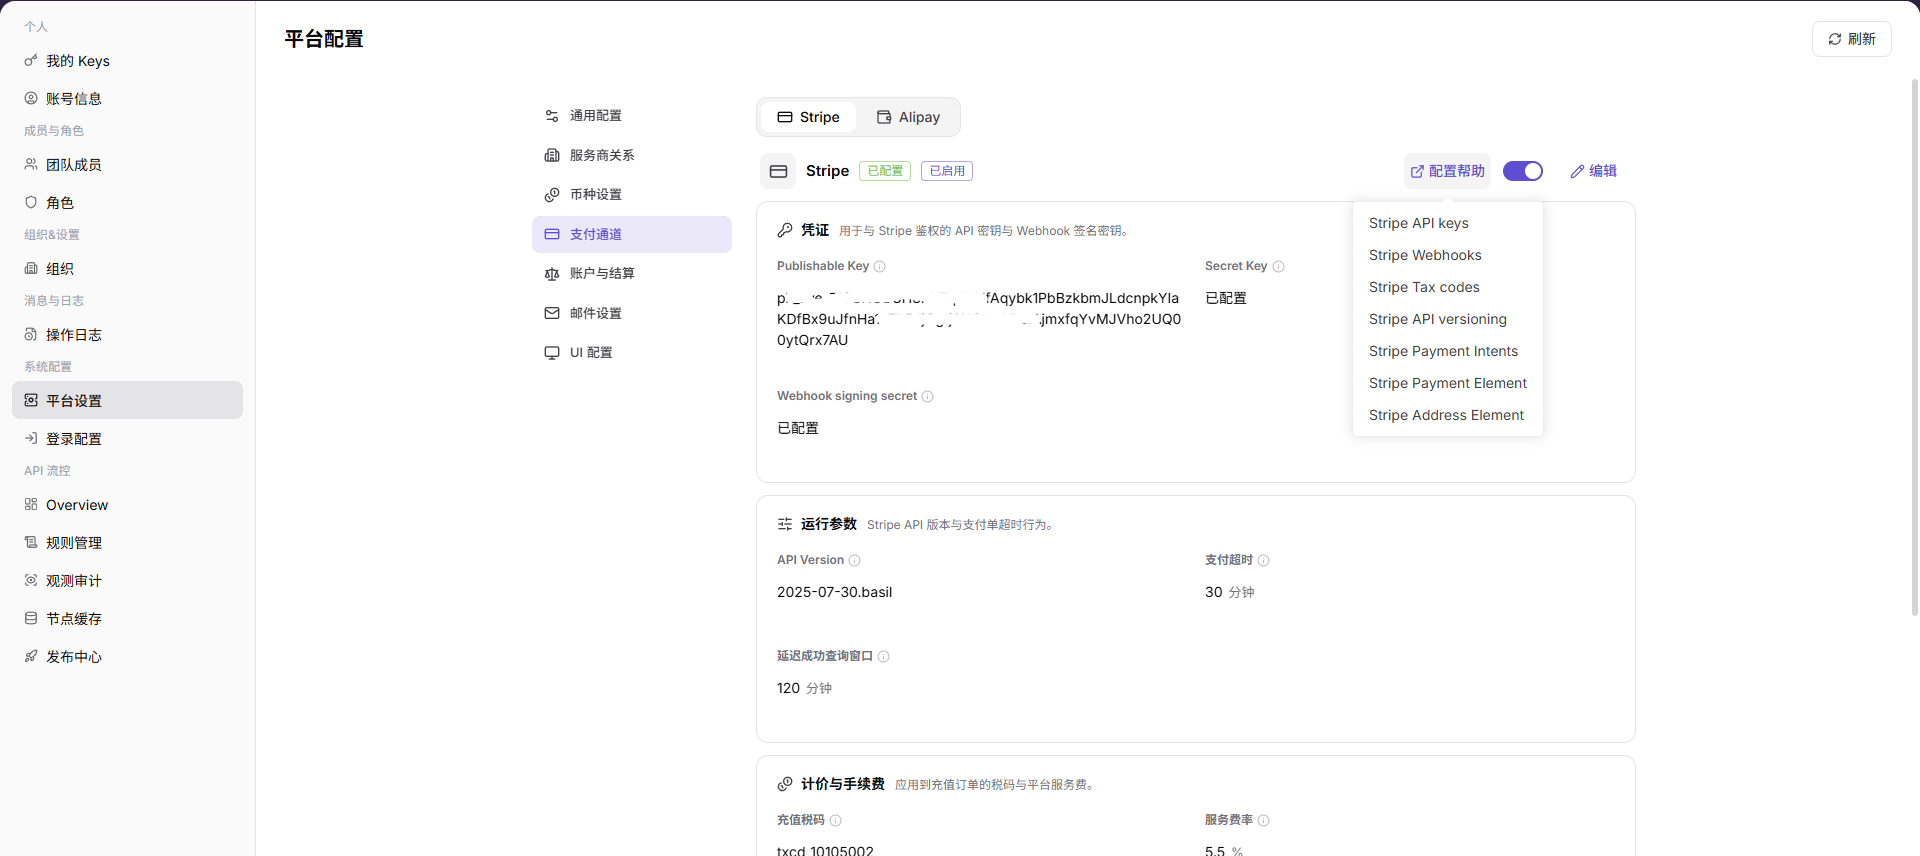Click the rocket icon beside 发布中心
The width and height of the screenshot is (1920, 856).
[31, 656]
